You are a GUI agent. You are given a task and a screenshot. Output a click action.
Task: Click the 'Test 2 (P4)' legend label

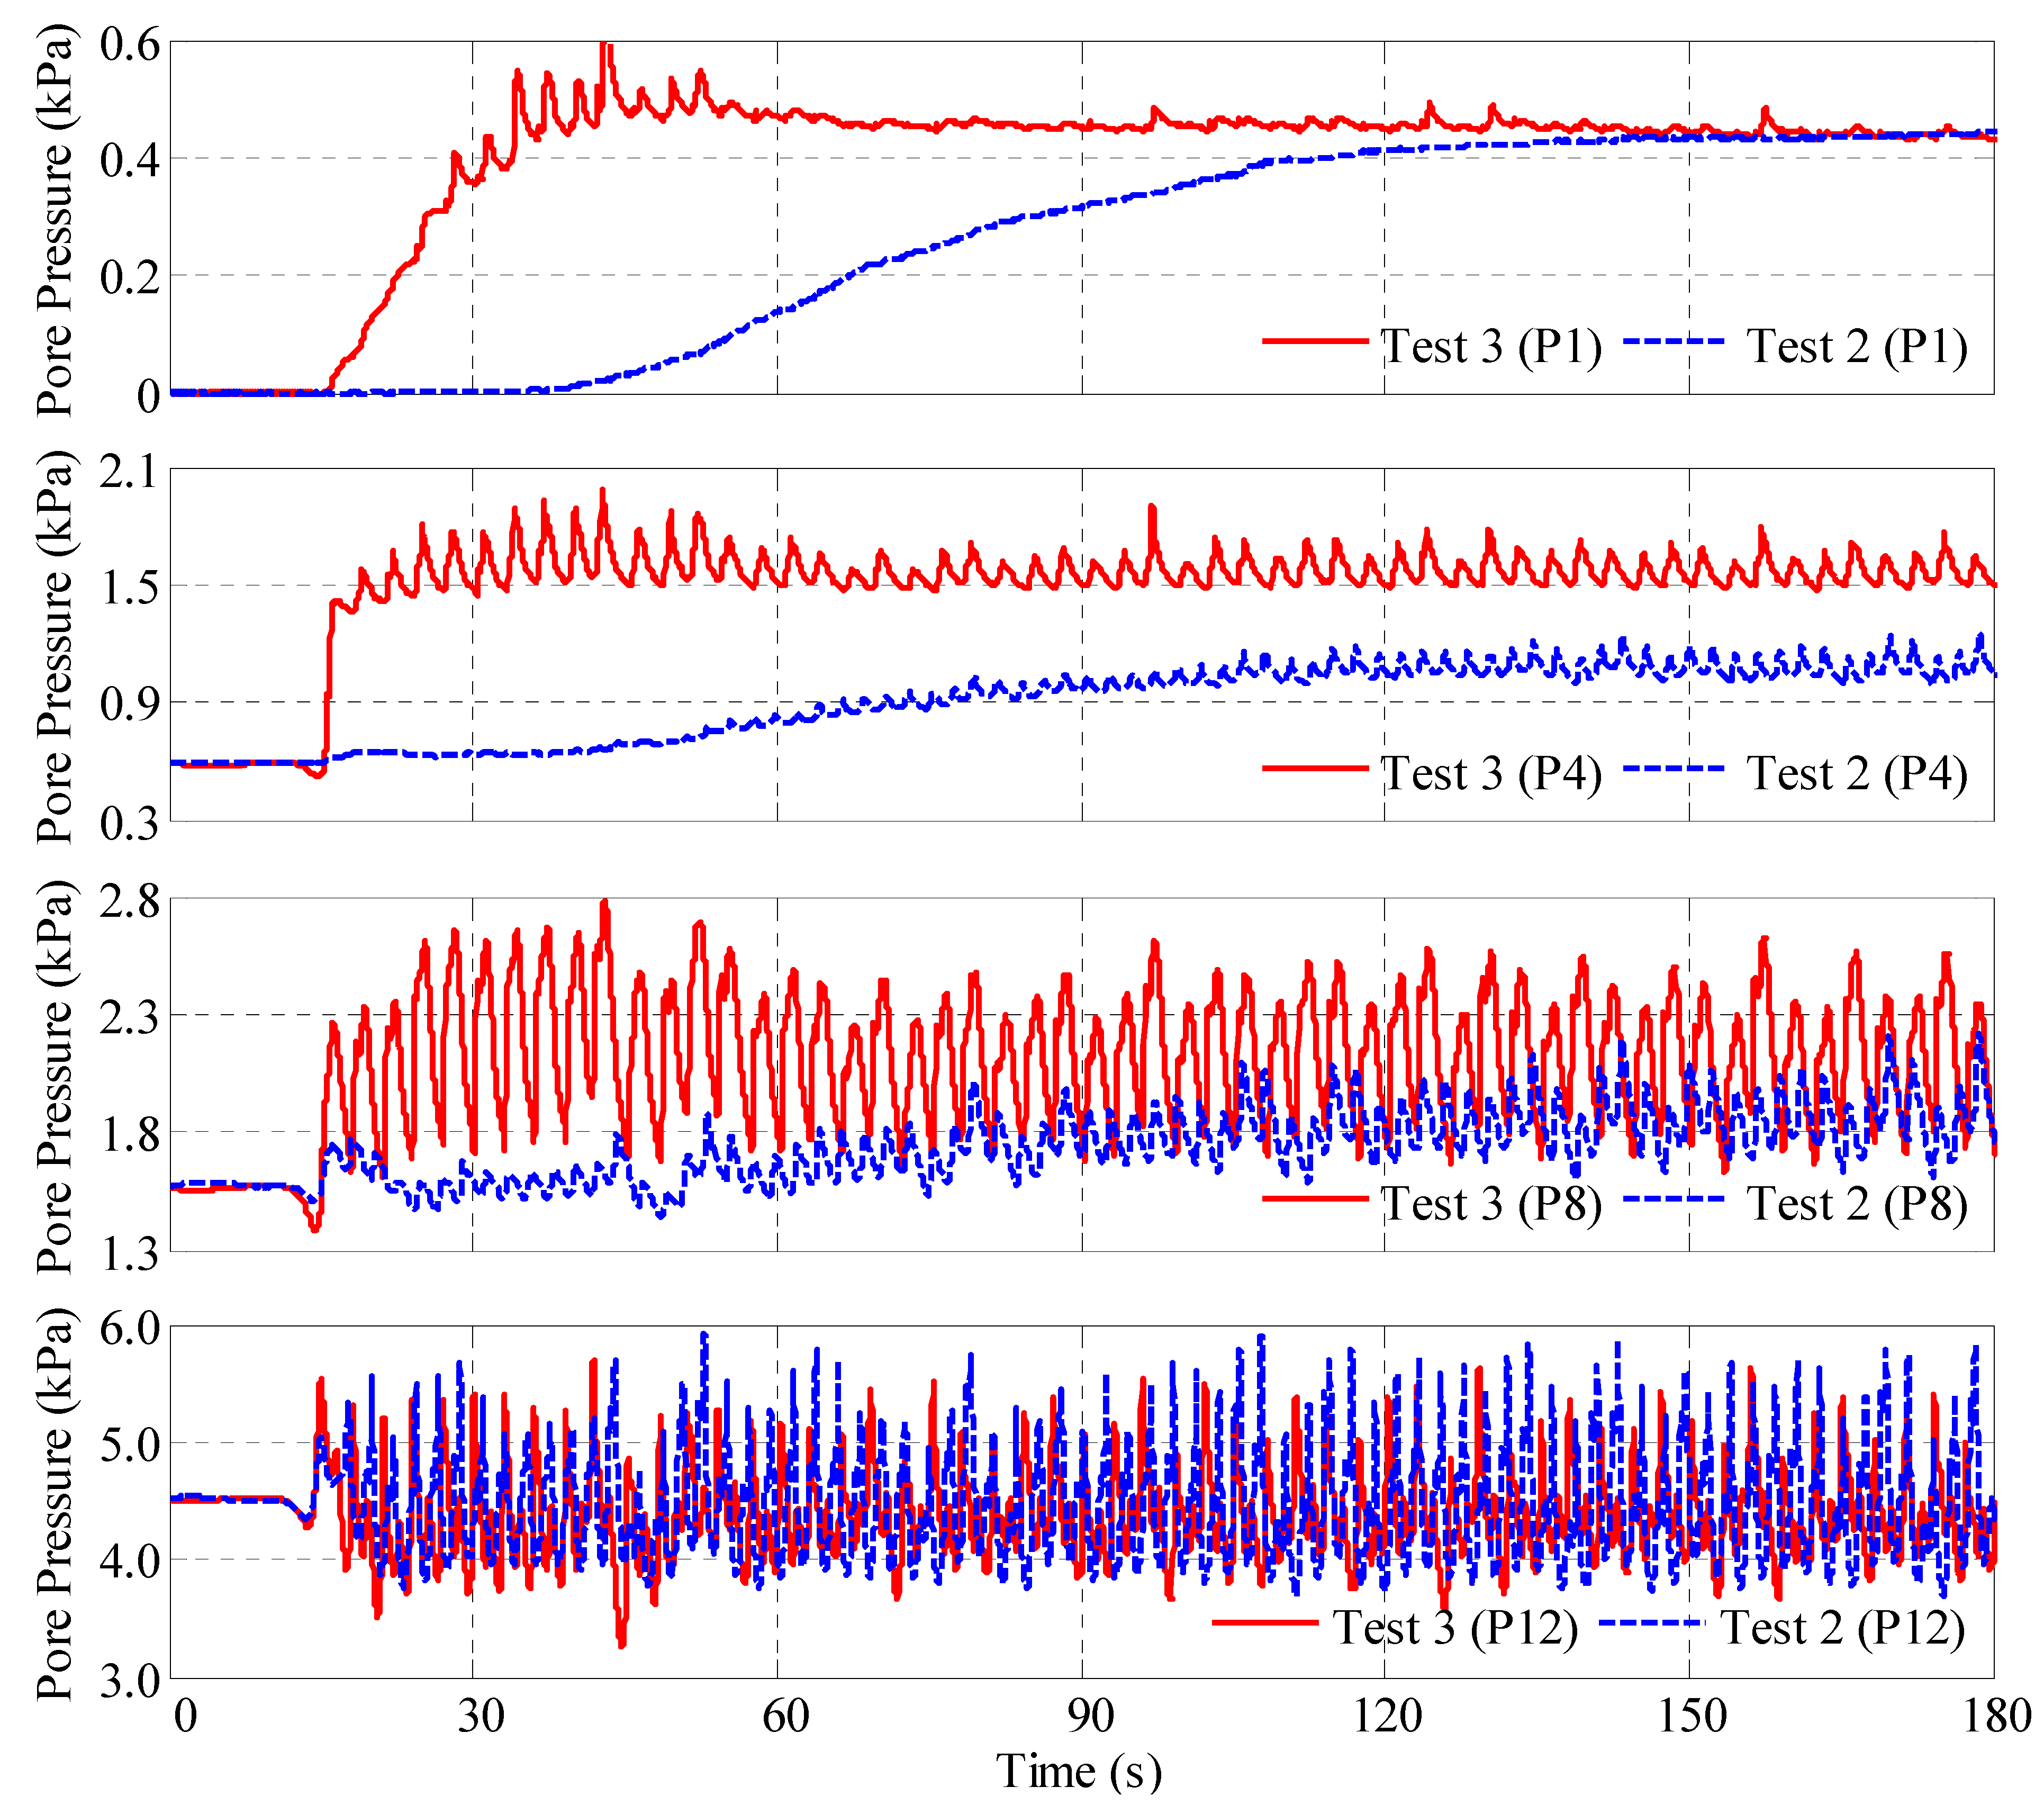1857,773
